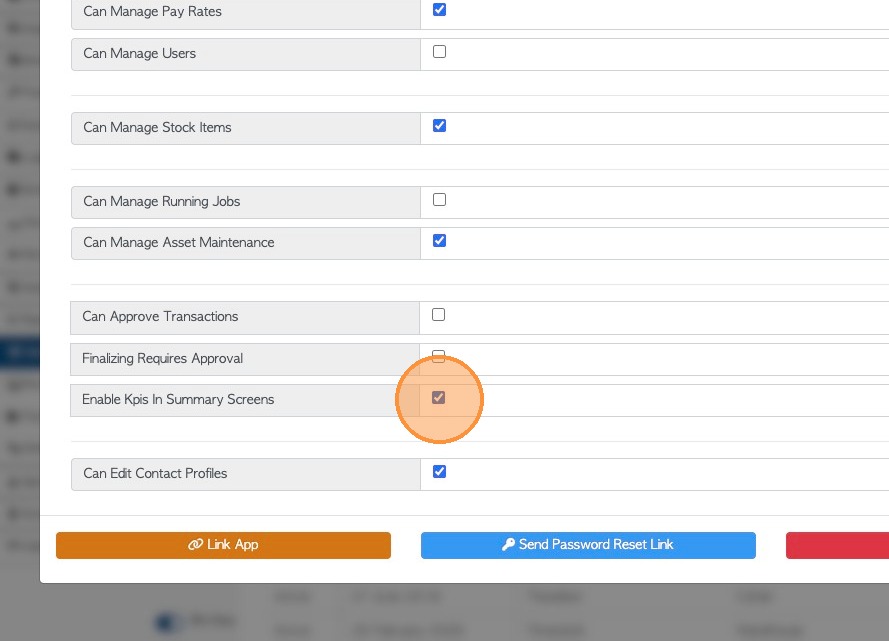
Task: Click the chain-link icon on Link App
Action: pyautogui.click(x=195, y=545)
